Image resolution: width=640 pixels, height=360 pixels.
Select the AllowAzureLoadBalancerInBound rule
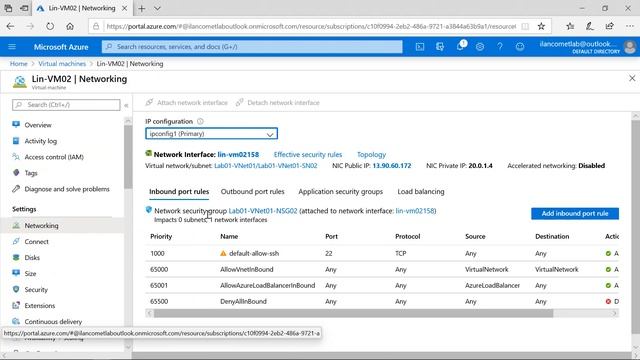(382, 285)
